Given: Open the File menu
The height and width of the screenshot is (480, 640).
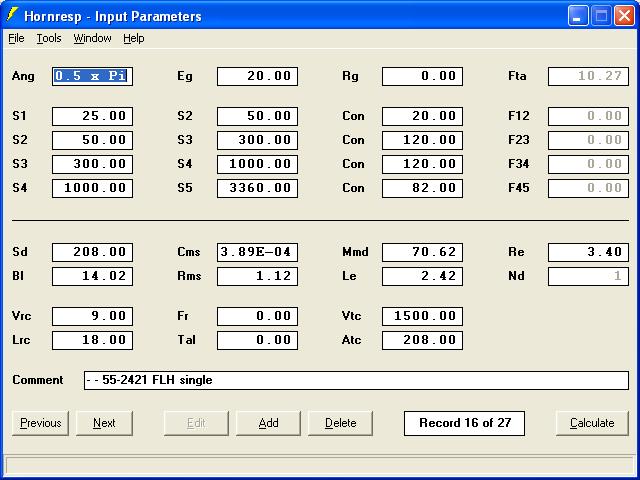Looking at the screenshot, I should coord(16,38).
